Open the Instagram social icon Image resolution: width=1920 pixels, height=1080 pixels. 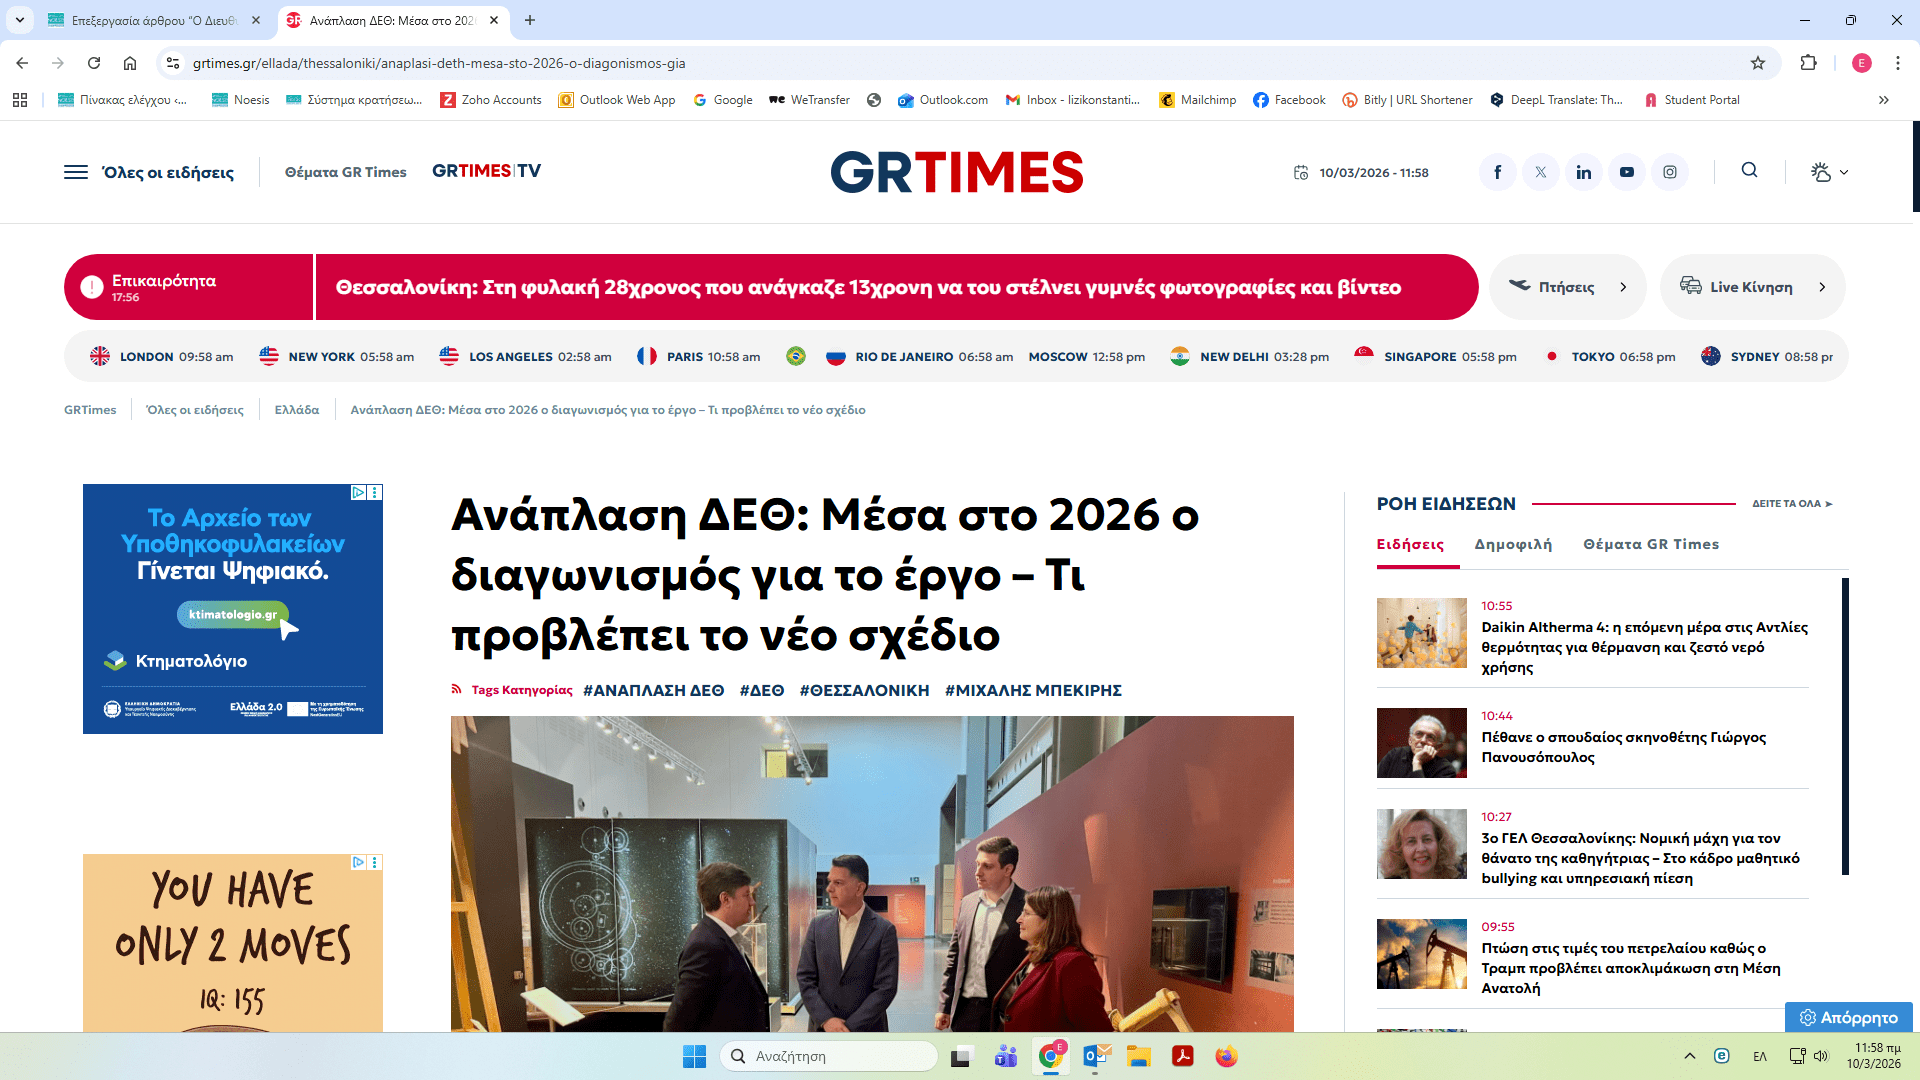coord(1670,172)
